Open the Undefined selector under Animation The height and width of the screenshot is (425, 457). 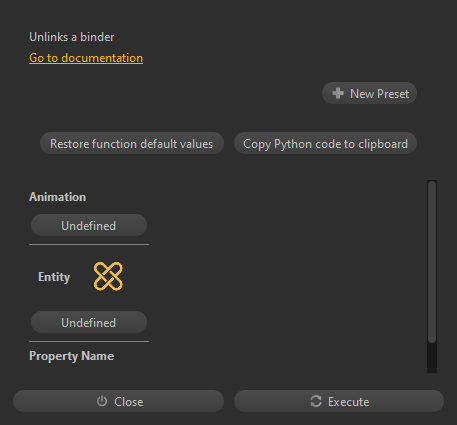(x=89, y=225)
